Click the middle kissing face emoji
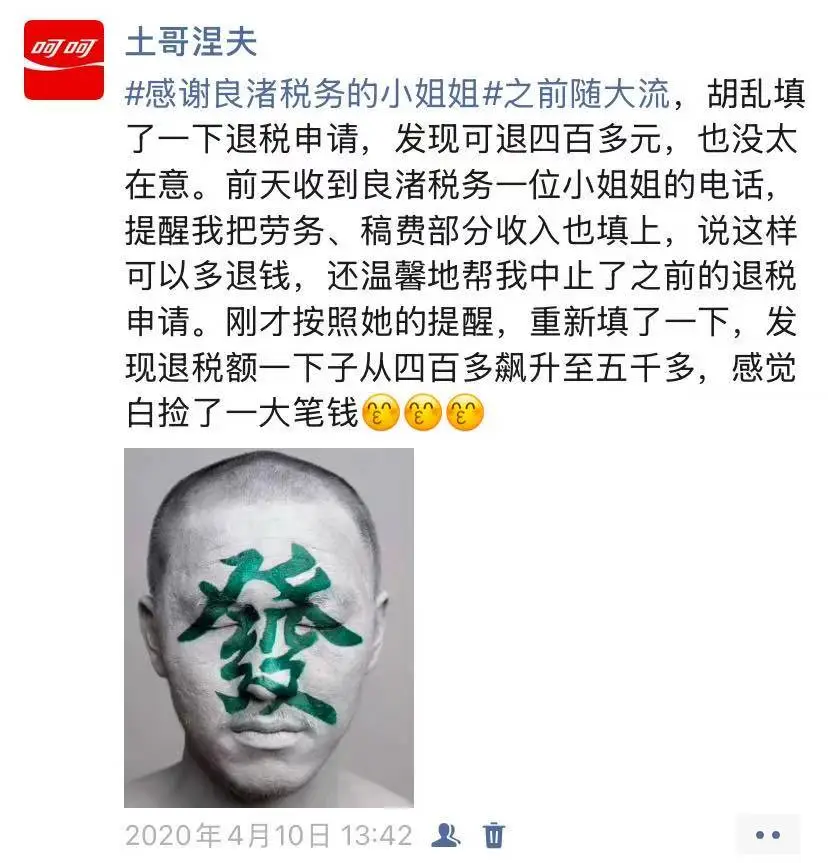 [x=423, y=412]
